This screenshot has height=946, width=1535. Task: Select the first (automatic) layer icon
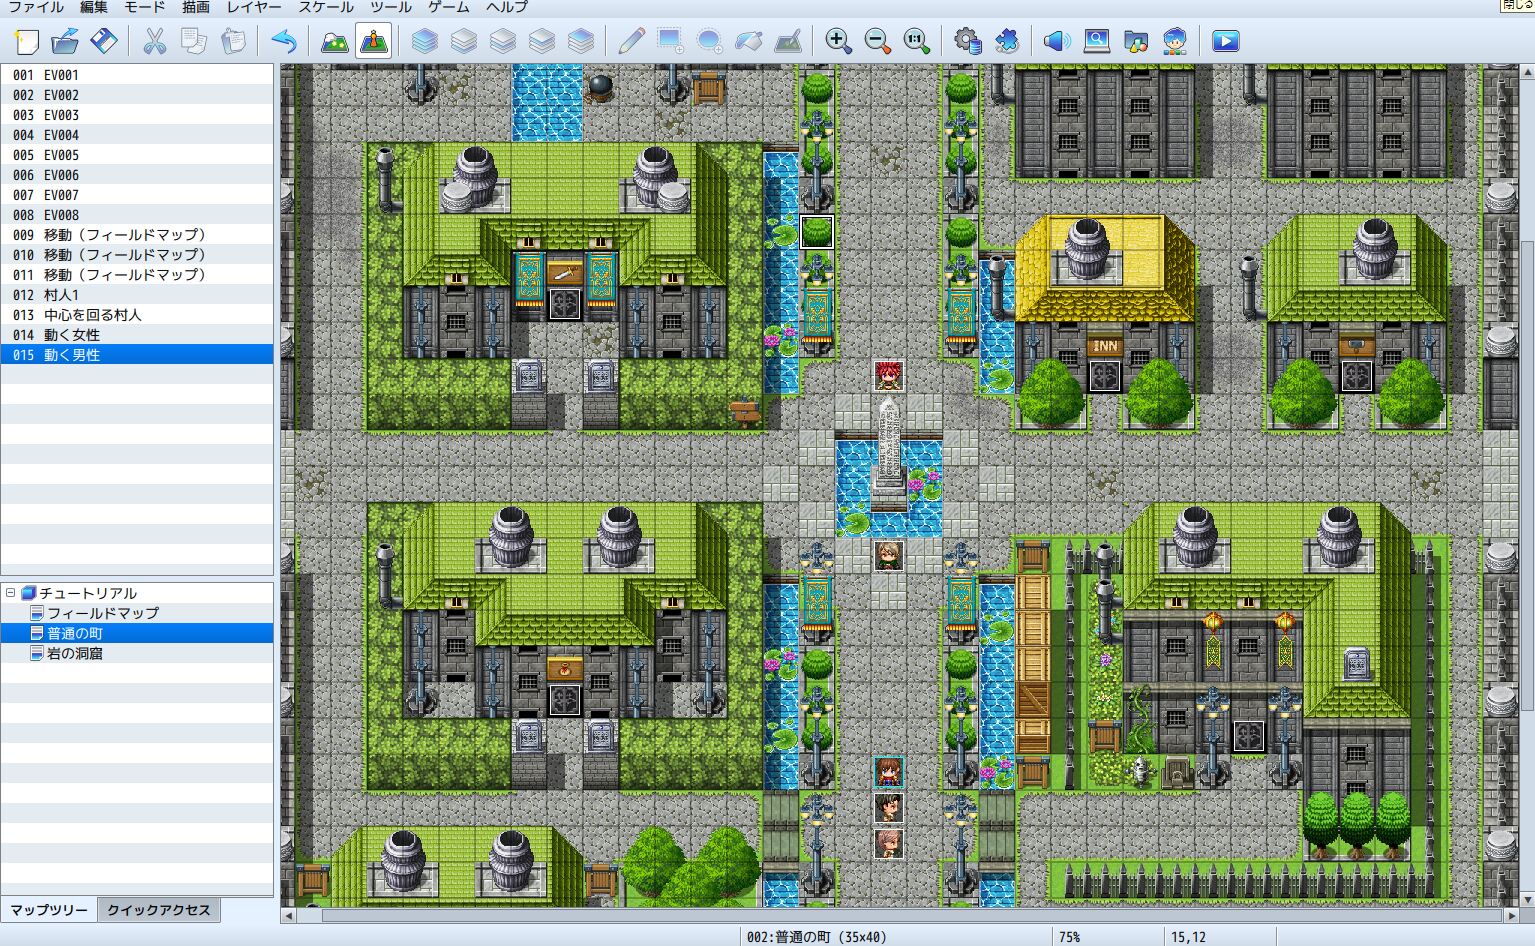(425, 41)
